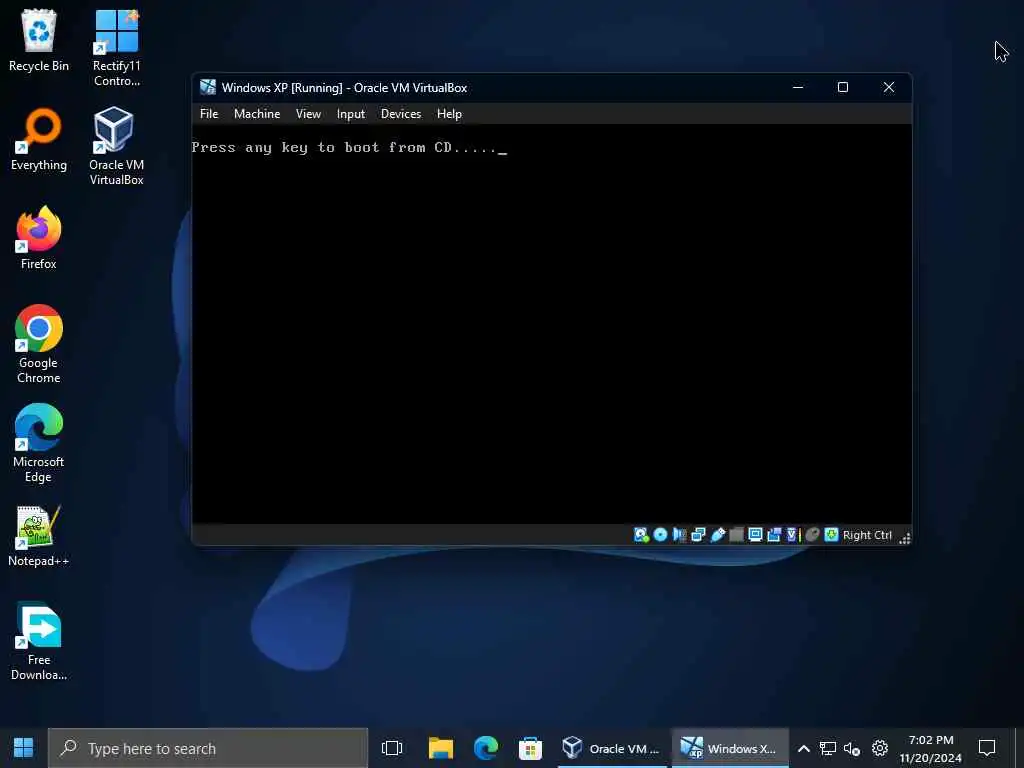Screen dimensions: 1024x768
Task: Open File Explorer from the taskbar
Action: [x=441, y=748]
